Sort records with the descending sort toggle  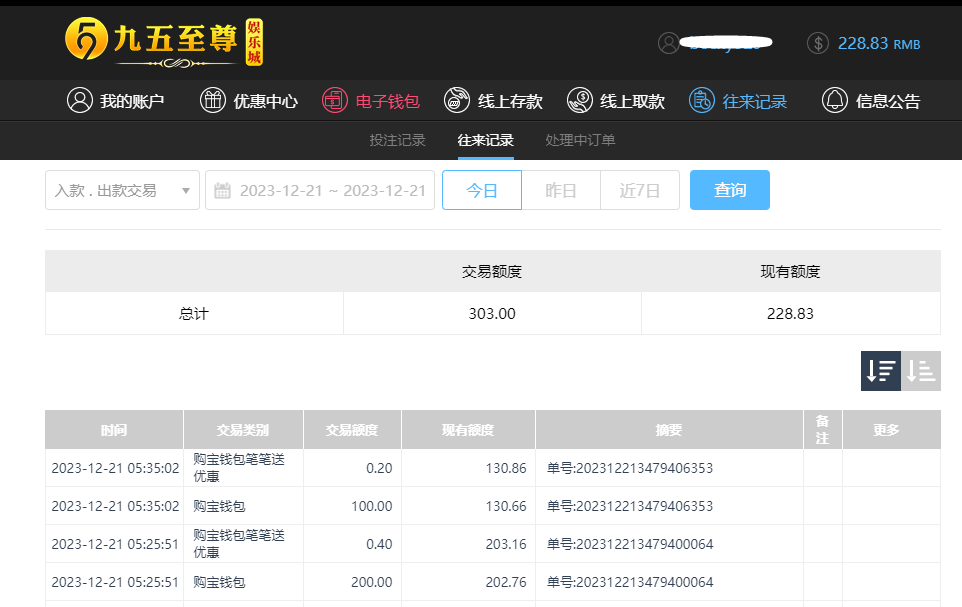pos(880,371)
